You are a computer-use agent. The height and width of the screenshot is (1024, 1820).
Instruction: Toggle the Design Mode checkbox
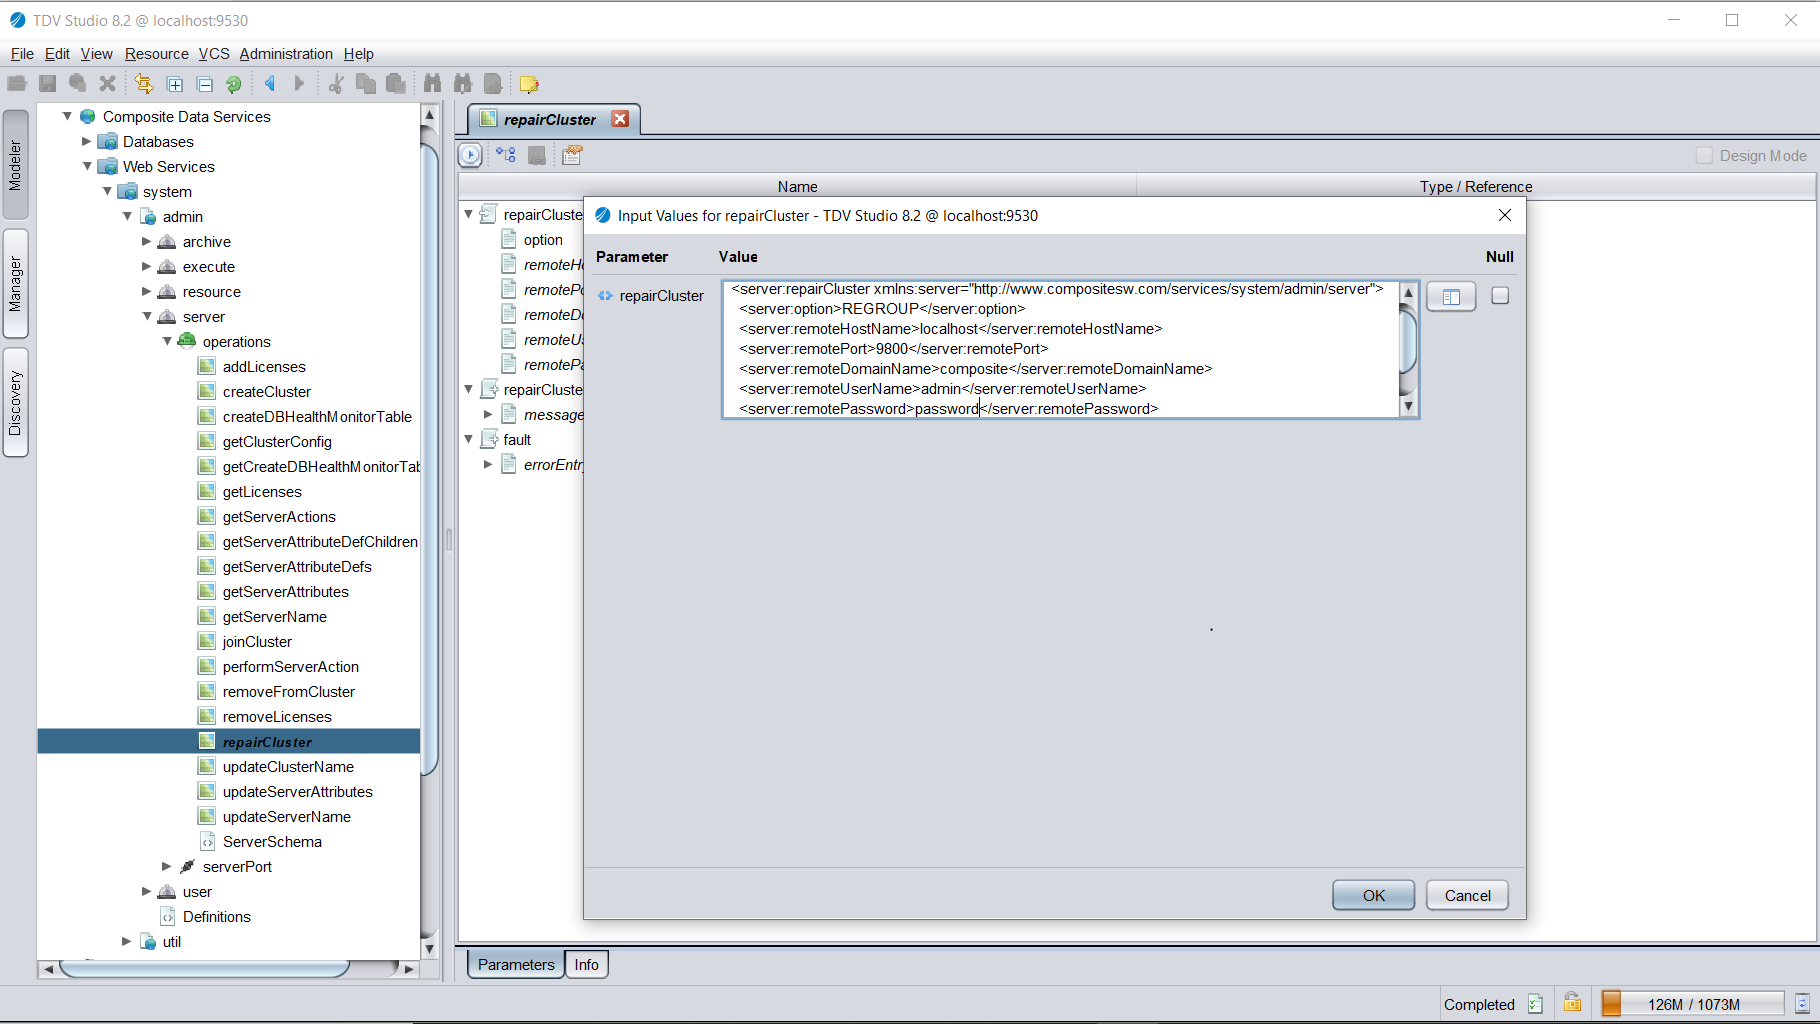1704,156
